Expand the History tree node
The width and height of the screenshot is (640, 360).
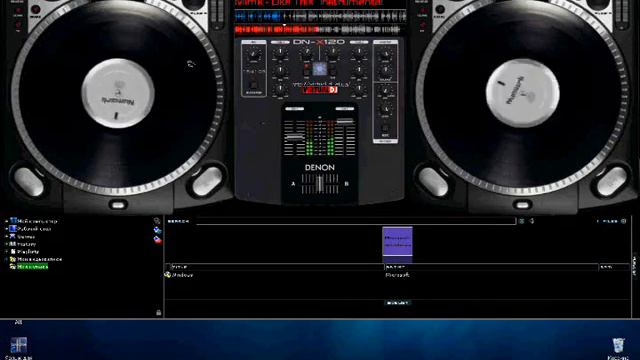6,244
